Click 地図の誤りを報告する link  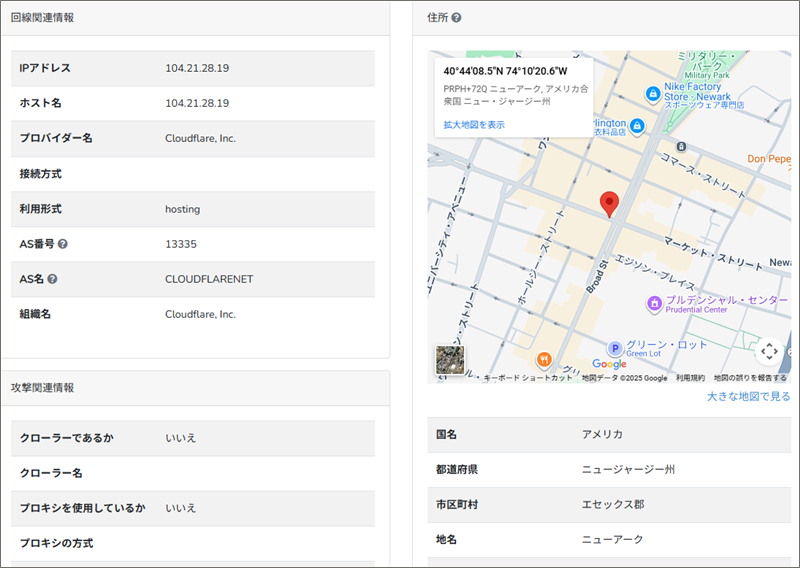[x=750, y=378]
